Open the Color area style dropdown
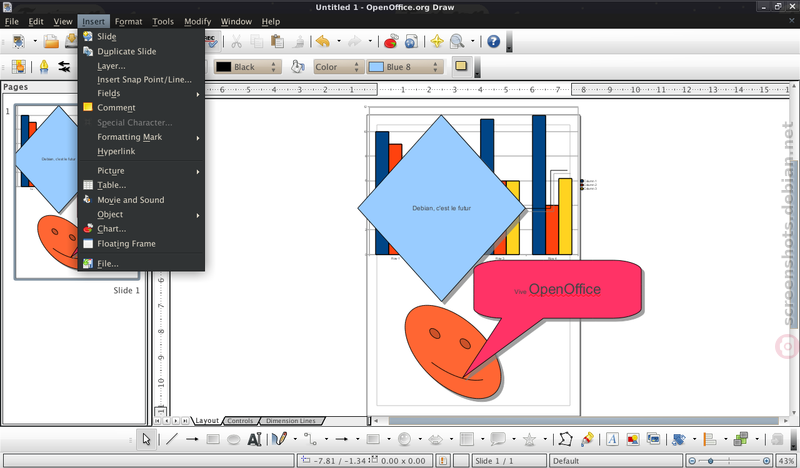 pyautogui.click(x=338, y=67)
